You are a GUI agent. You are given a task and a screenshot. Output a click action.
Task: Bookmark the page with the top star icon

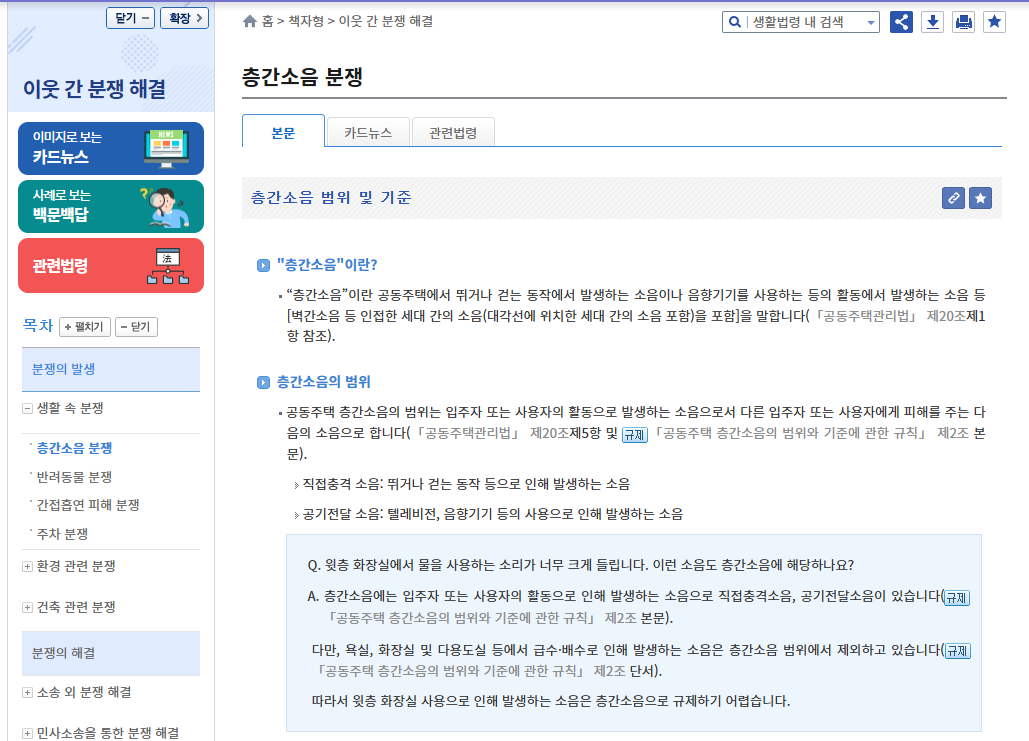coord(994,21)
